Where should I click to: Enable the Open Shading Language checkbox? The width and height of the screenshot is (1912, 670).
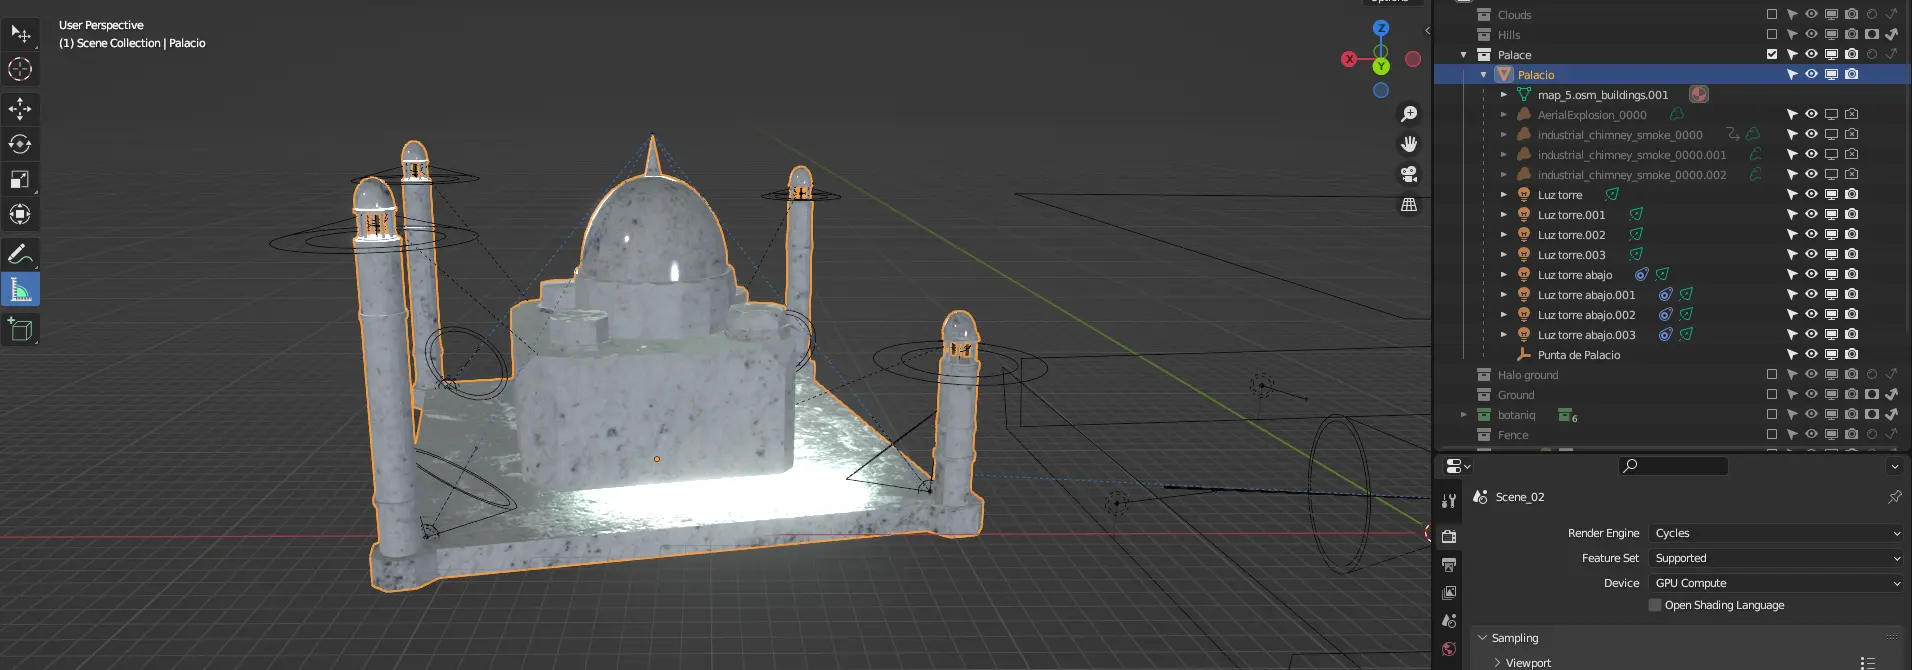[x=1655, y=605]
